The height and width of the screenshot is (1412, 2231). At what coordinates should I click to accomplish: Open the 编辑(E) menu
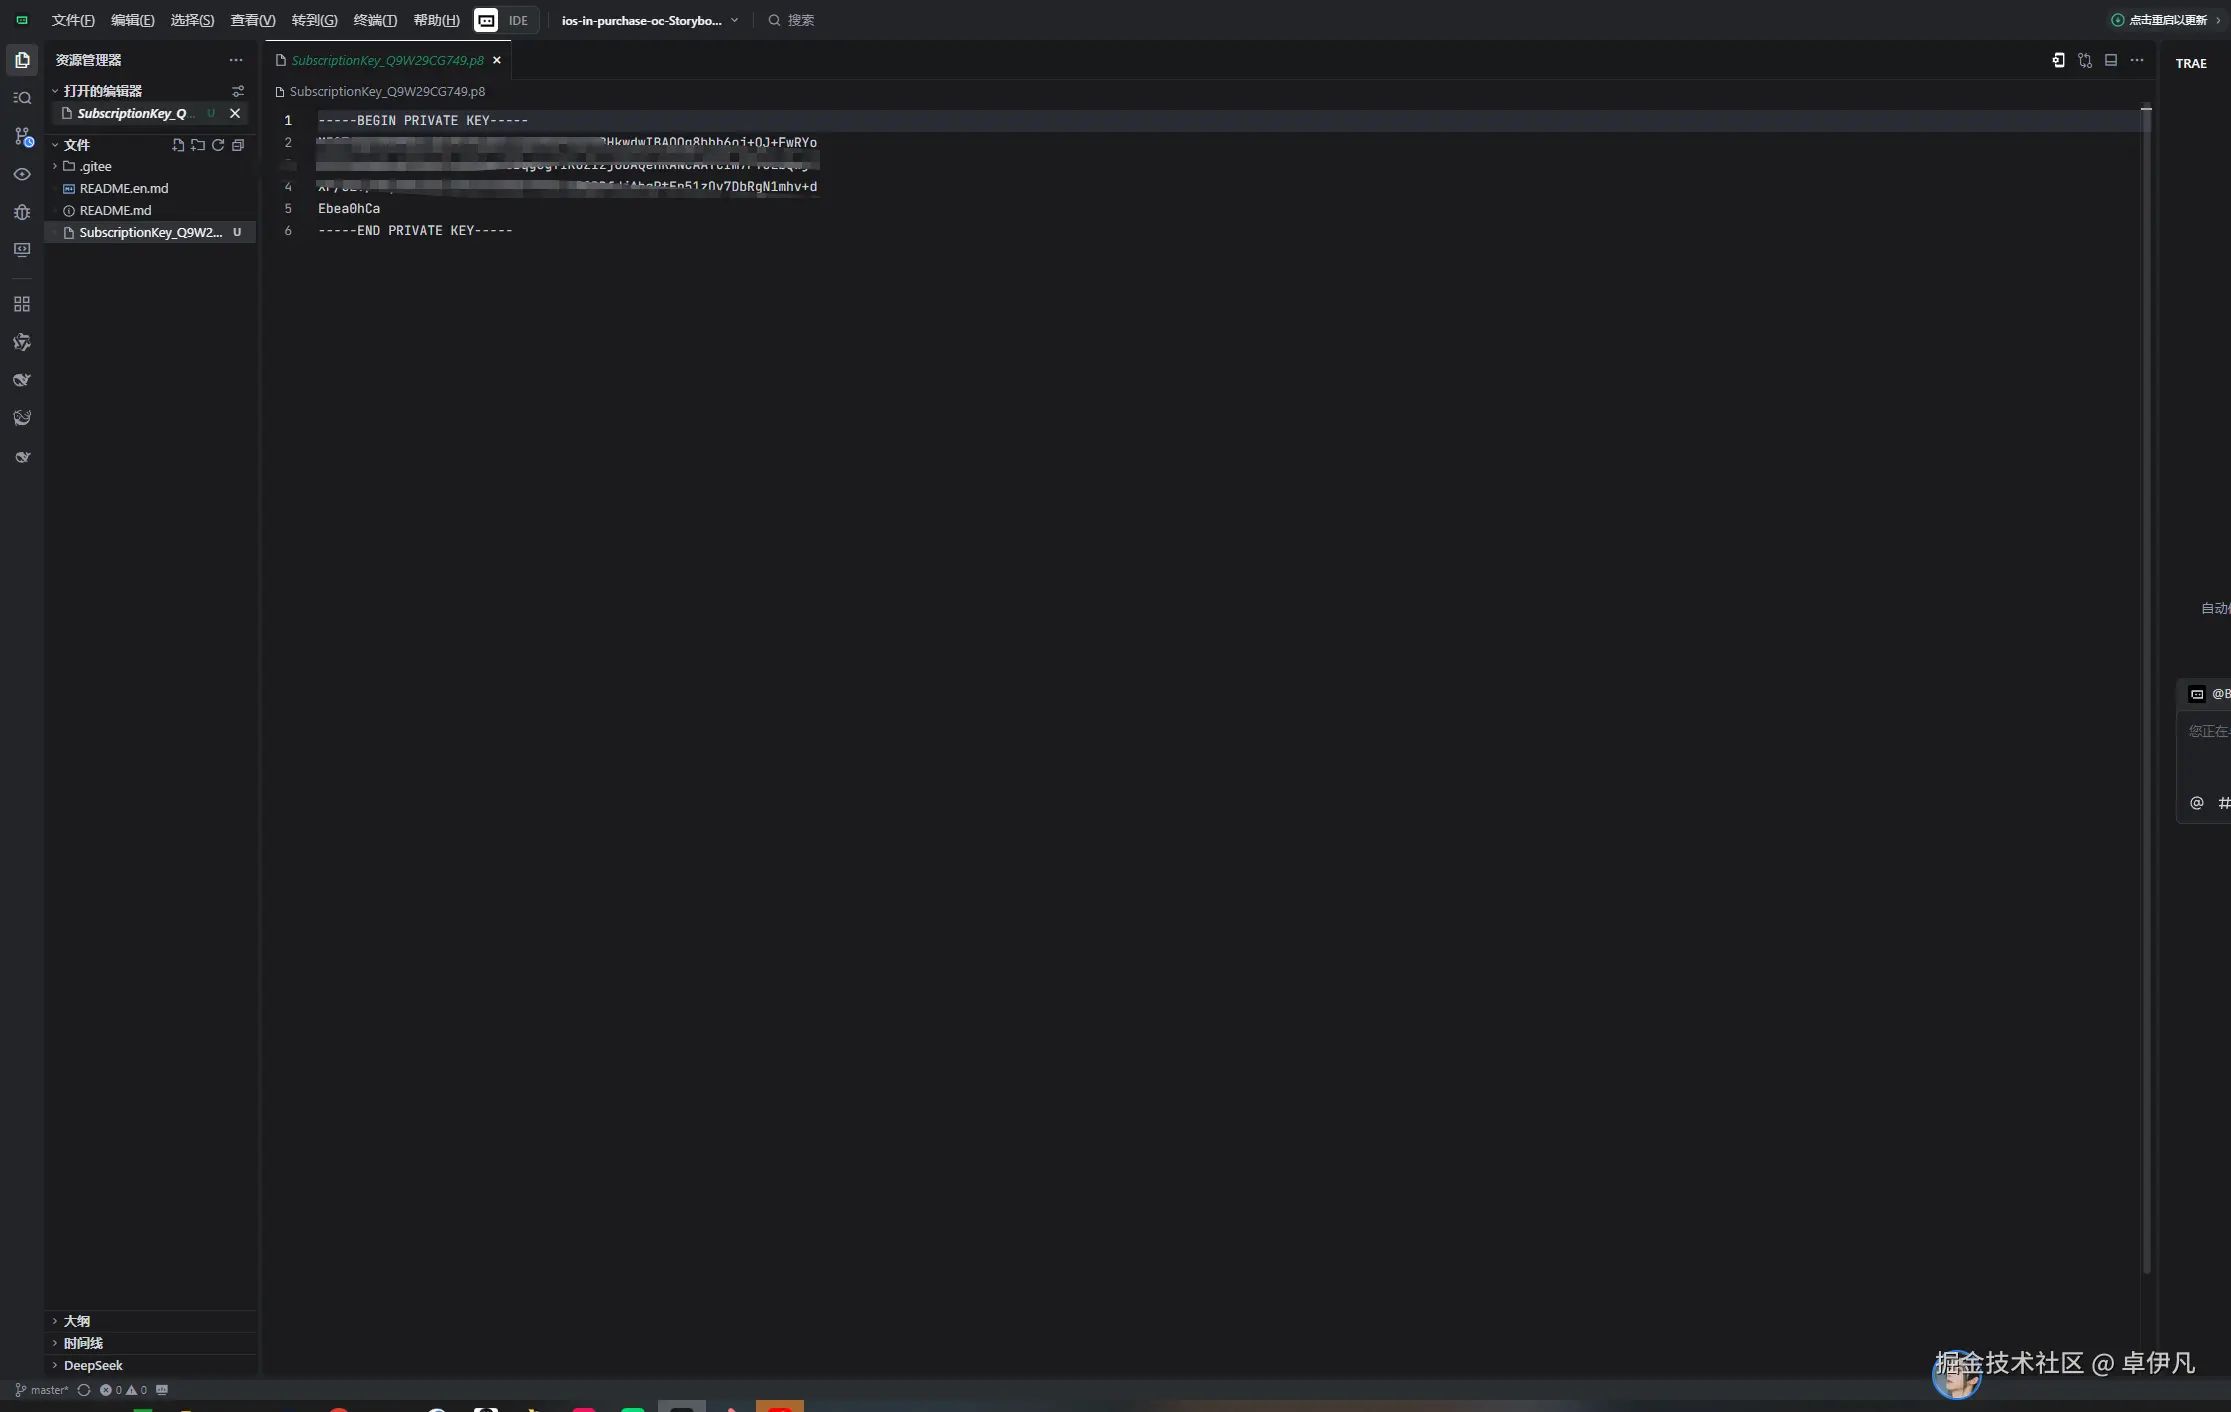(x=132, y=20)
